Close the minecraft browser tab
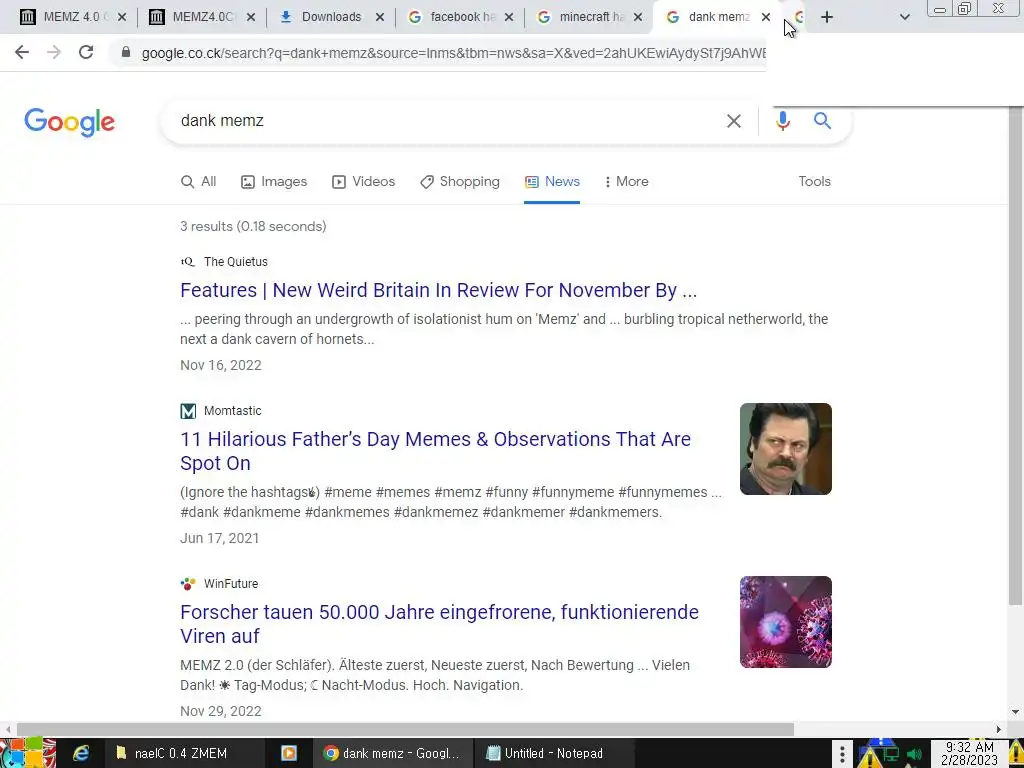The image size is (1024, 768). click(638, 17)
